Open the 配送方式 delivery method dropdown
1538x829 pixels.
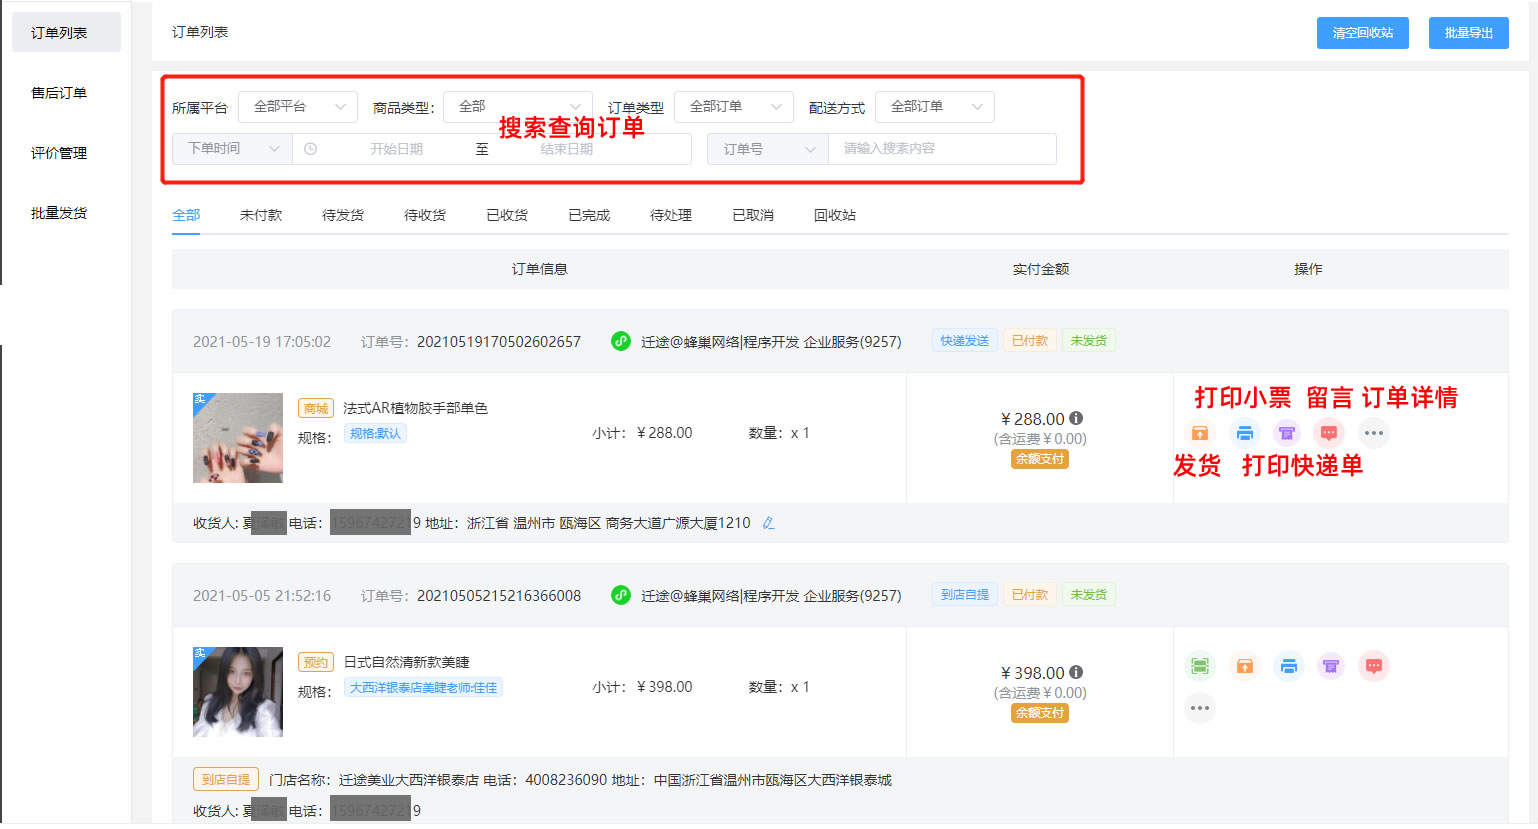pyautogui.click(x=934, y=107)
